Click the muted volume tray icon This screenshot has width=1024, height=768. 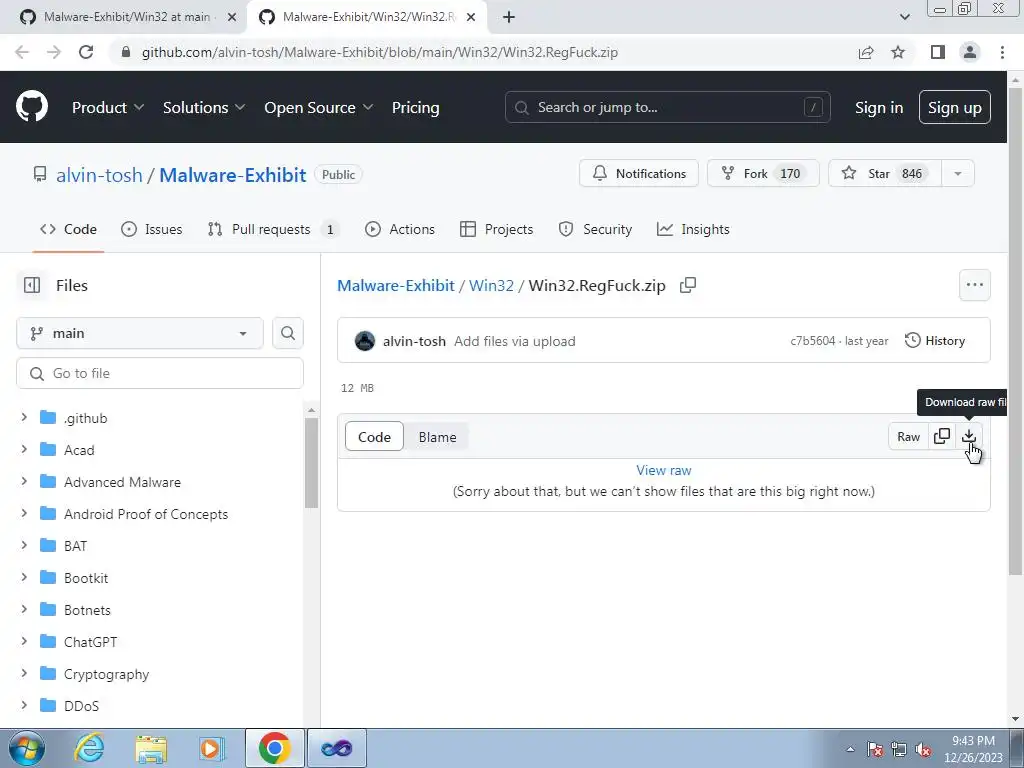coord(923,749)
